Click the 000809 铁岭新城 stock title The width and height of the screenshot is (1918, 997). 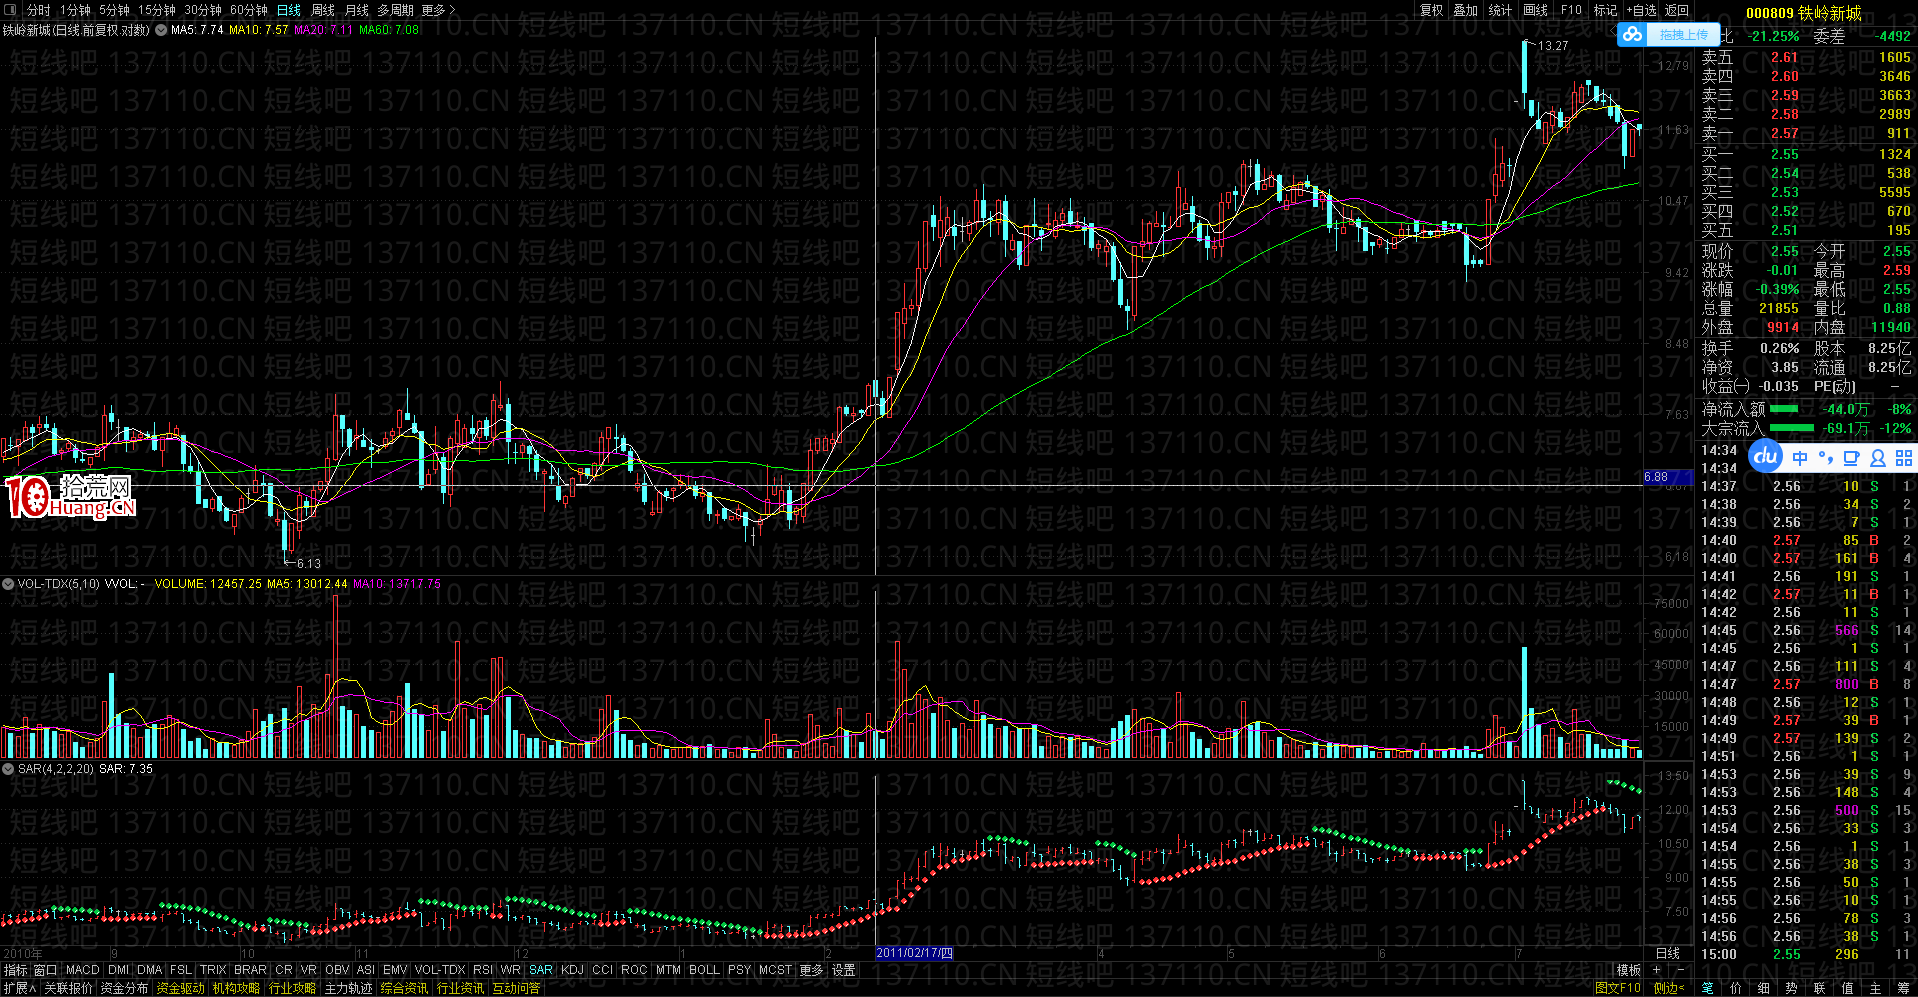coord(1804,13)
